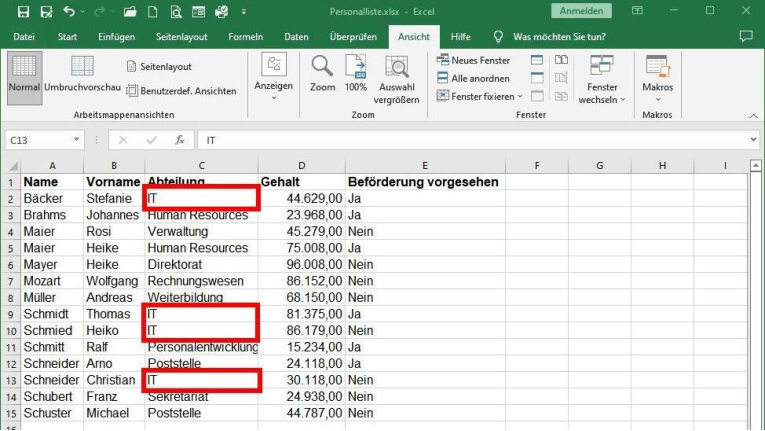This screenshot has height=431, width=765.
Task: Click the split window (Teilen) icon
Action: point(537,60)
